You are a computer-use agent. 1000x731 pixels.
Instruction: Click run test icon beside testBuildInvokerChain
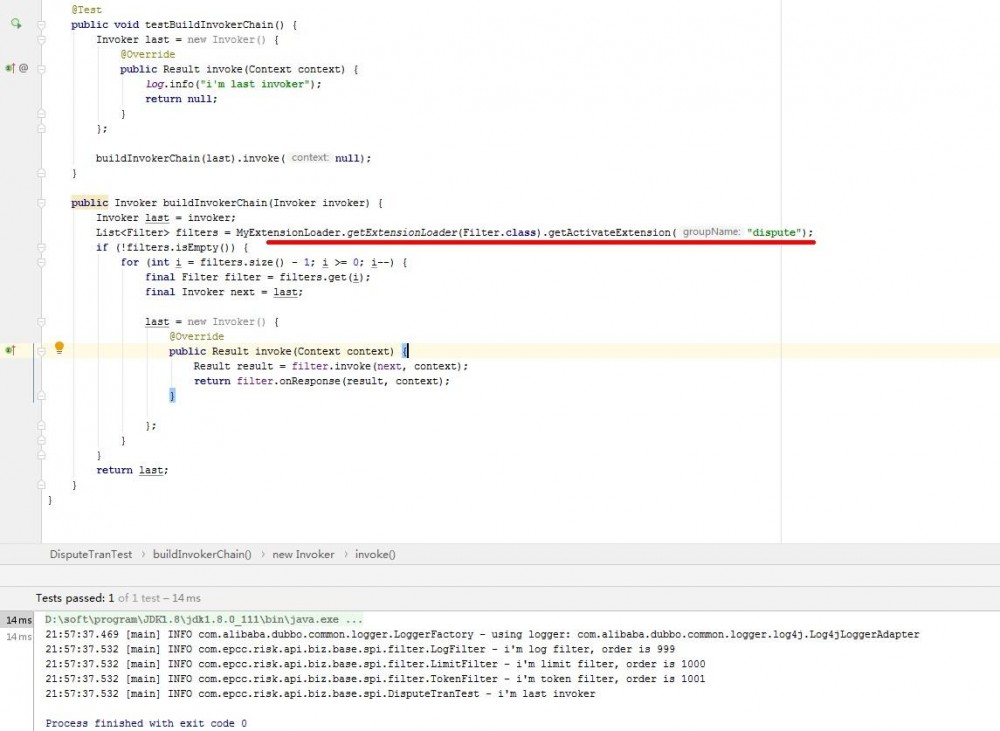pos(16,24)
